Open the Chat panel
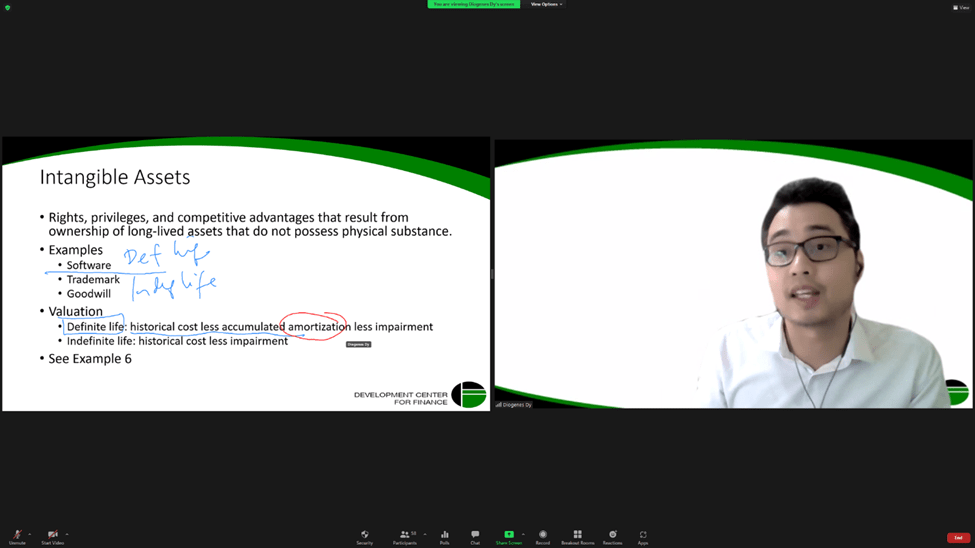The image size is (975, 548). point(475,536)
